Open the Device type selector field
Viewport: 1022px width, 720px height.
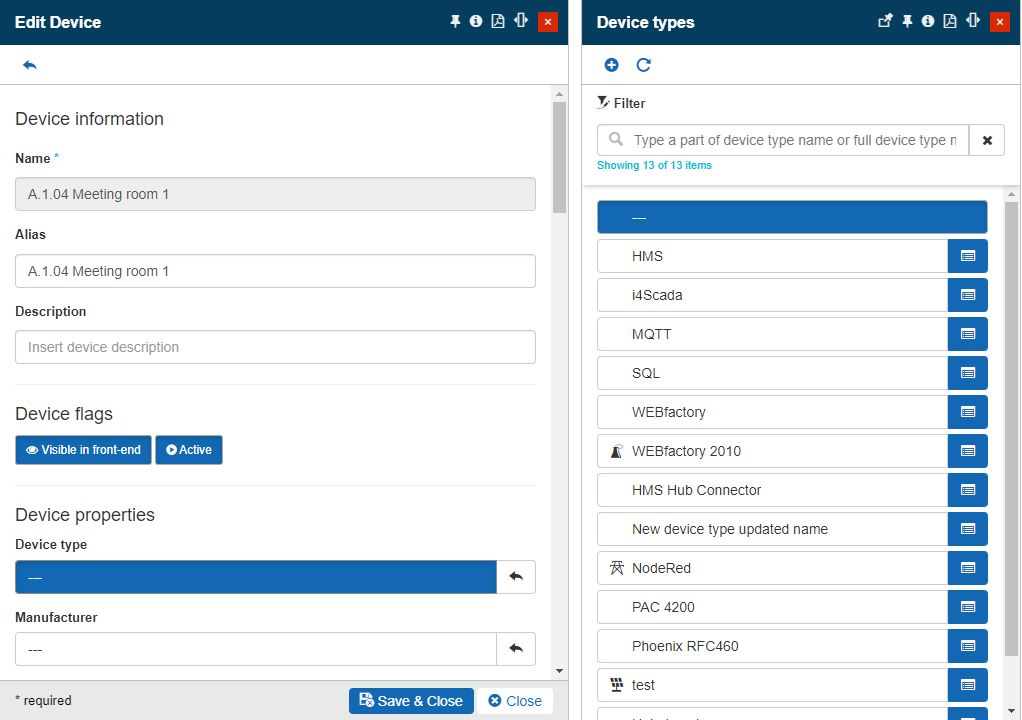(x=255, y=577)
